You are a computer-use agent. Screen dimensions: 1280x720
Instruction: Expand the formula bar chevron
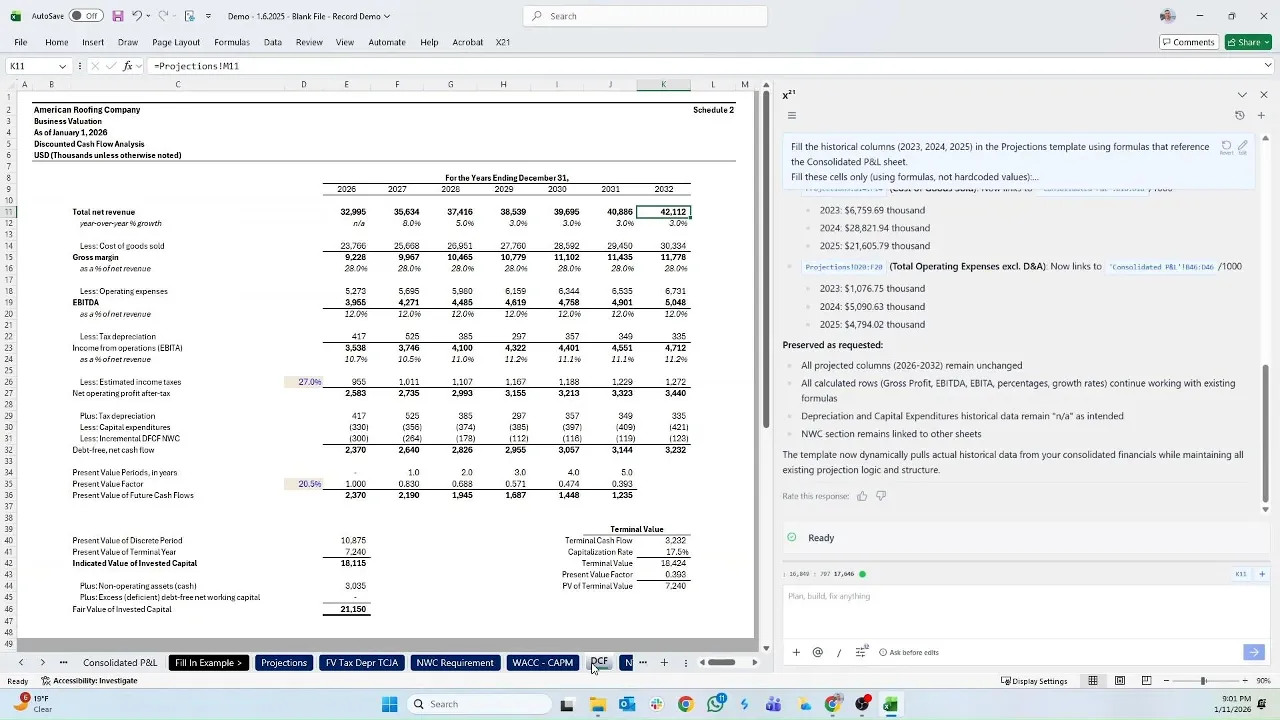(x=1269, y=66)
